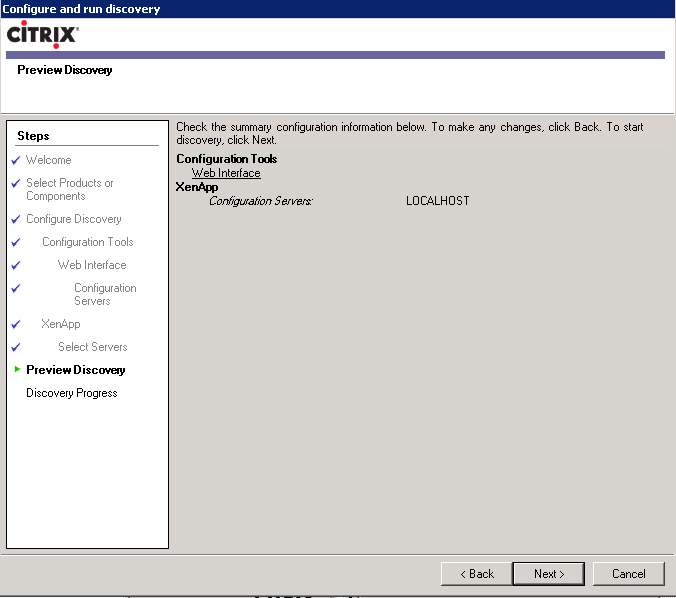Click the checkmark beside Configuration Tools step

(16, 242)
